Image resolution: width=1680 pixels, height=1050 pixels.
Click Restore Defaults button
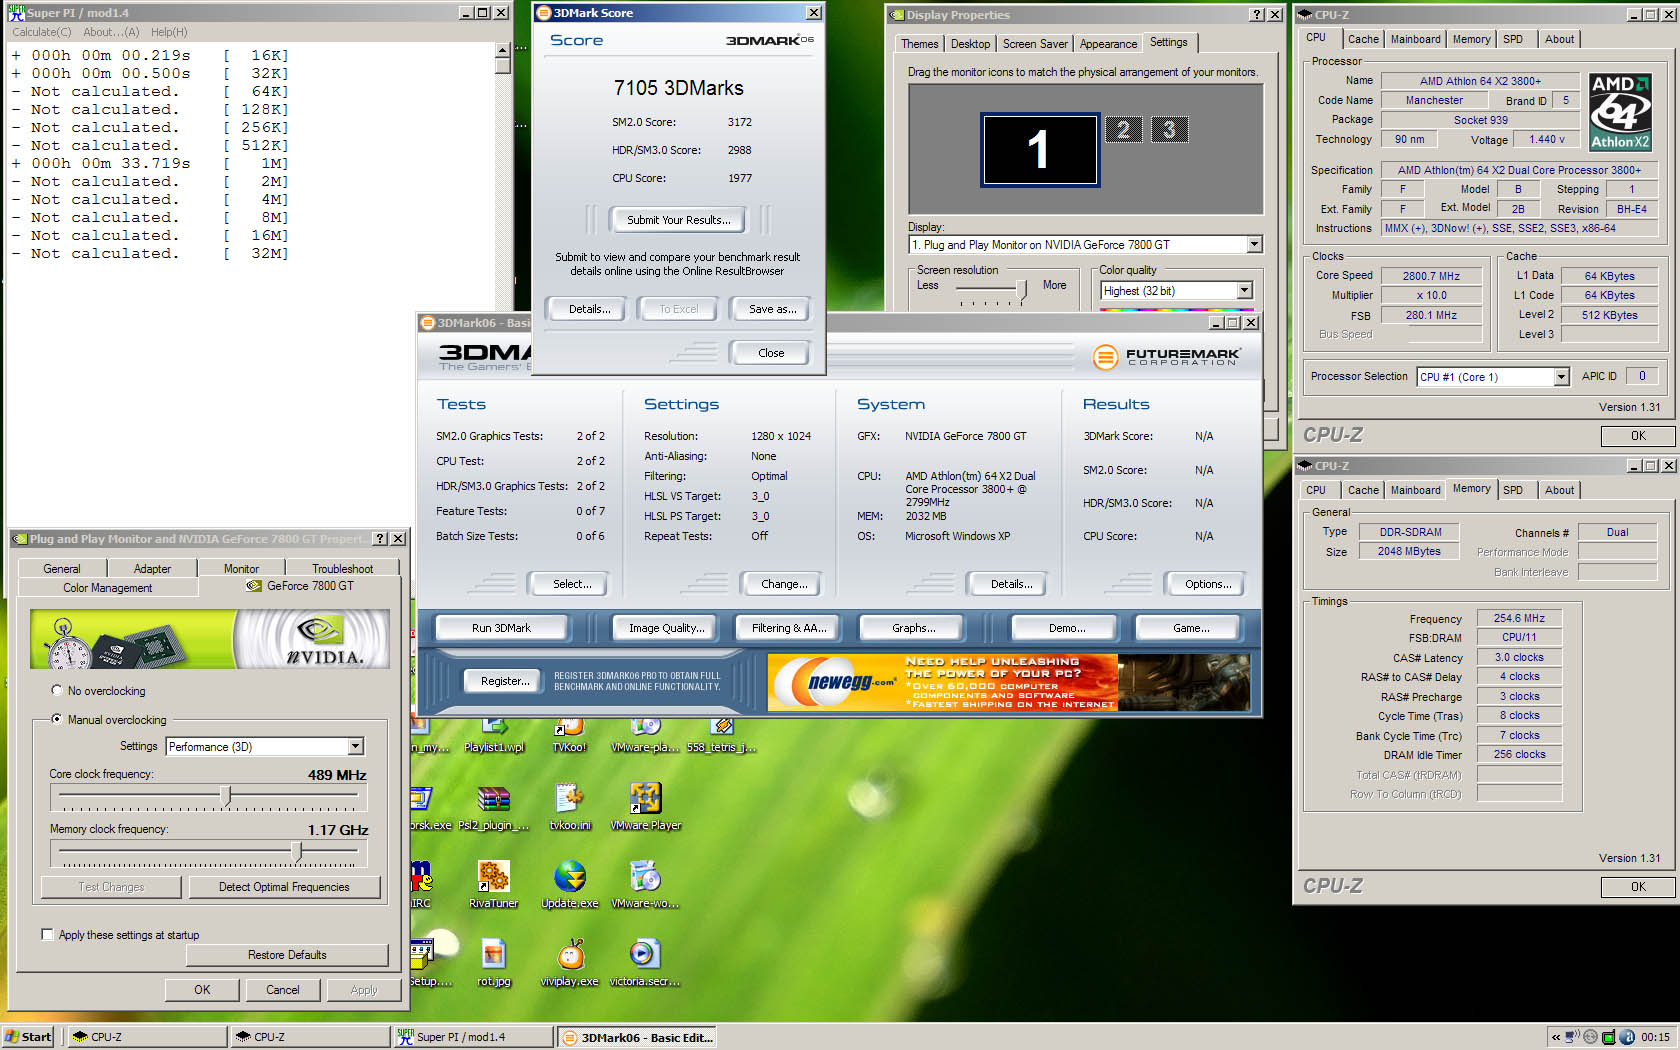point(287,955)
